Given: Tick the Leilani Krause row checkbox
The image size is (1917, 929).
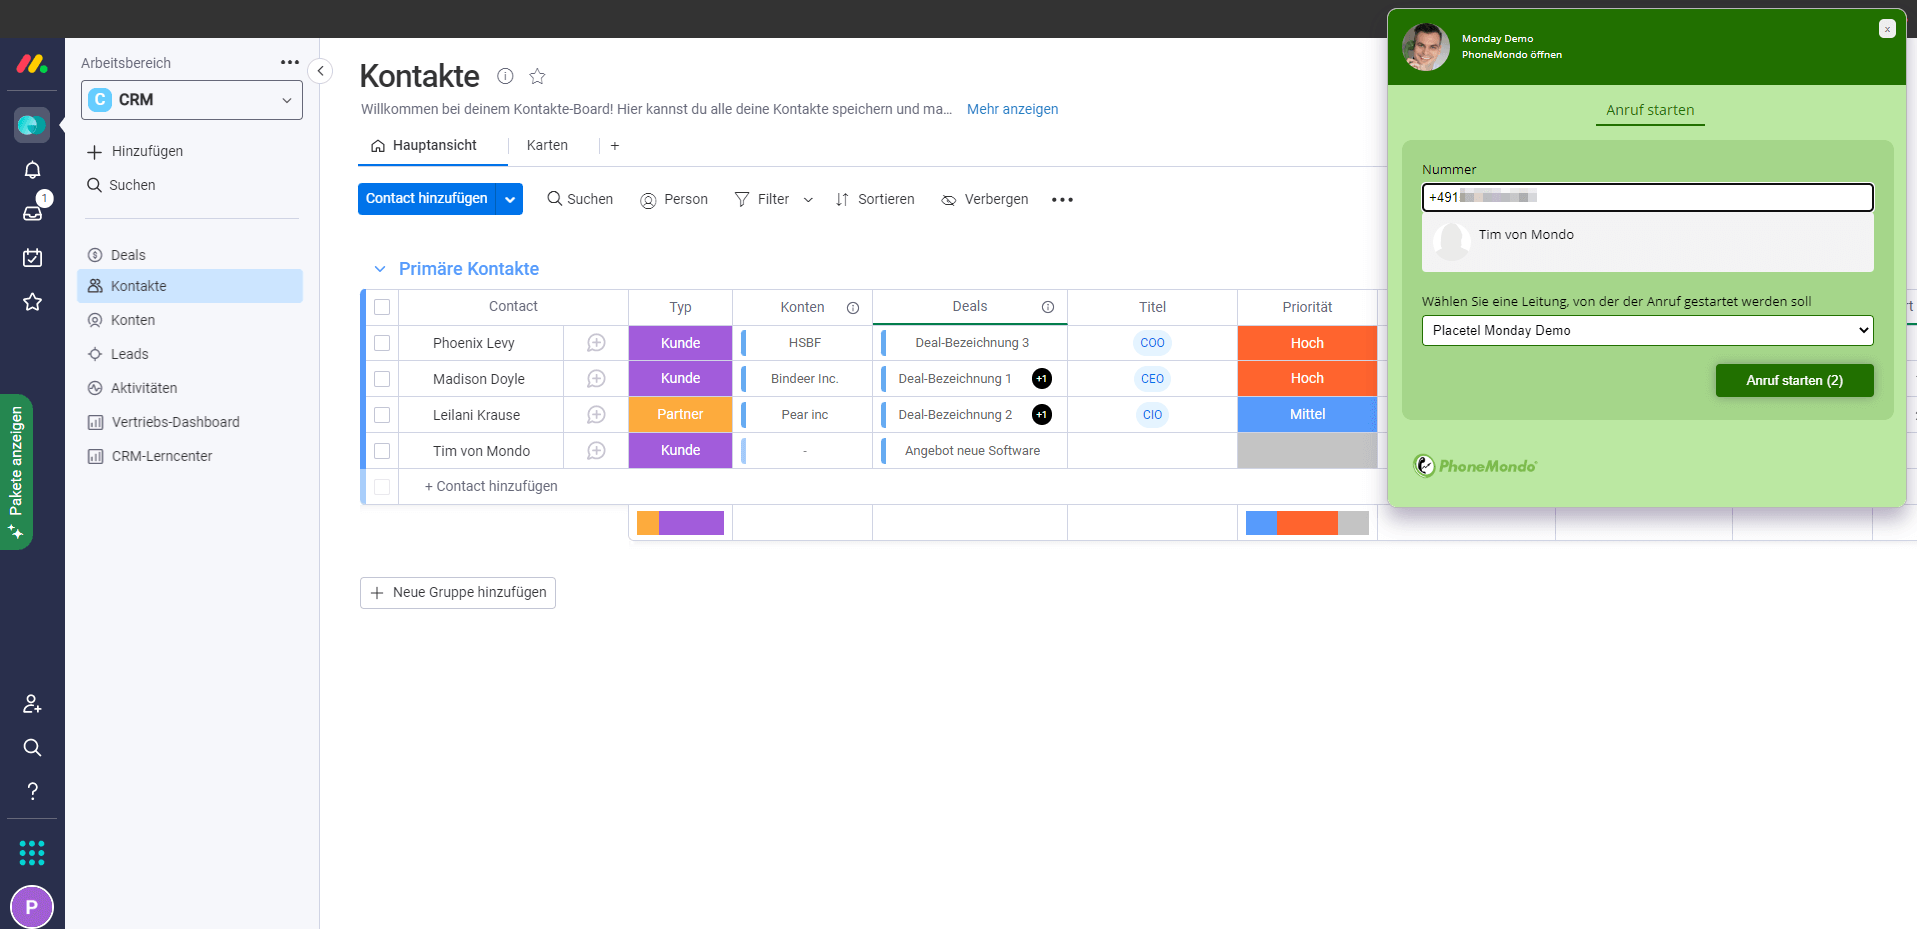Looking at the screenshot, I should pyautogui.click(x=382, y=415).
